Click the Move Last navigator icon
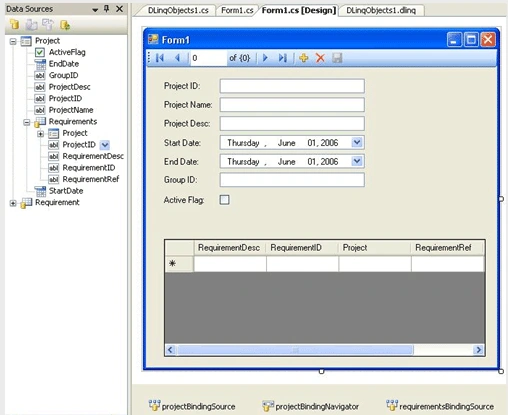This screenshot has height=415, width=508. 282,58
